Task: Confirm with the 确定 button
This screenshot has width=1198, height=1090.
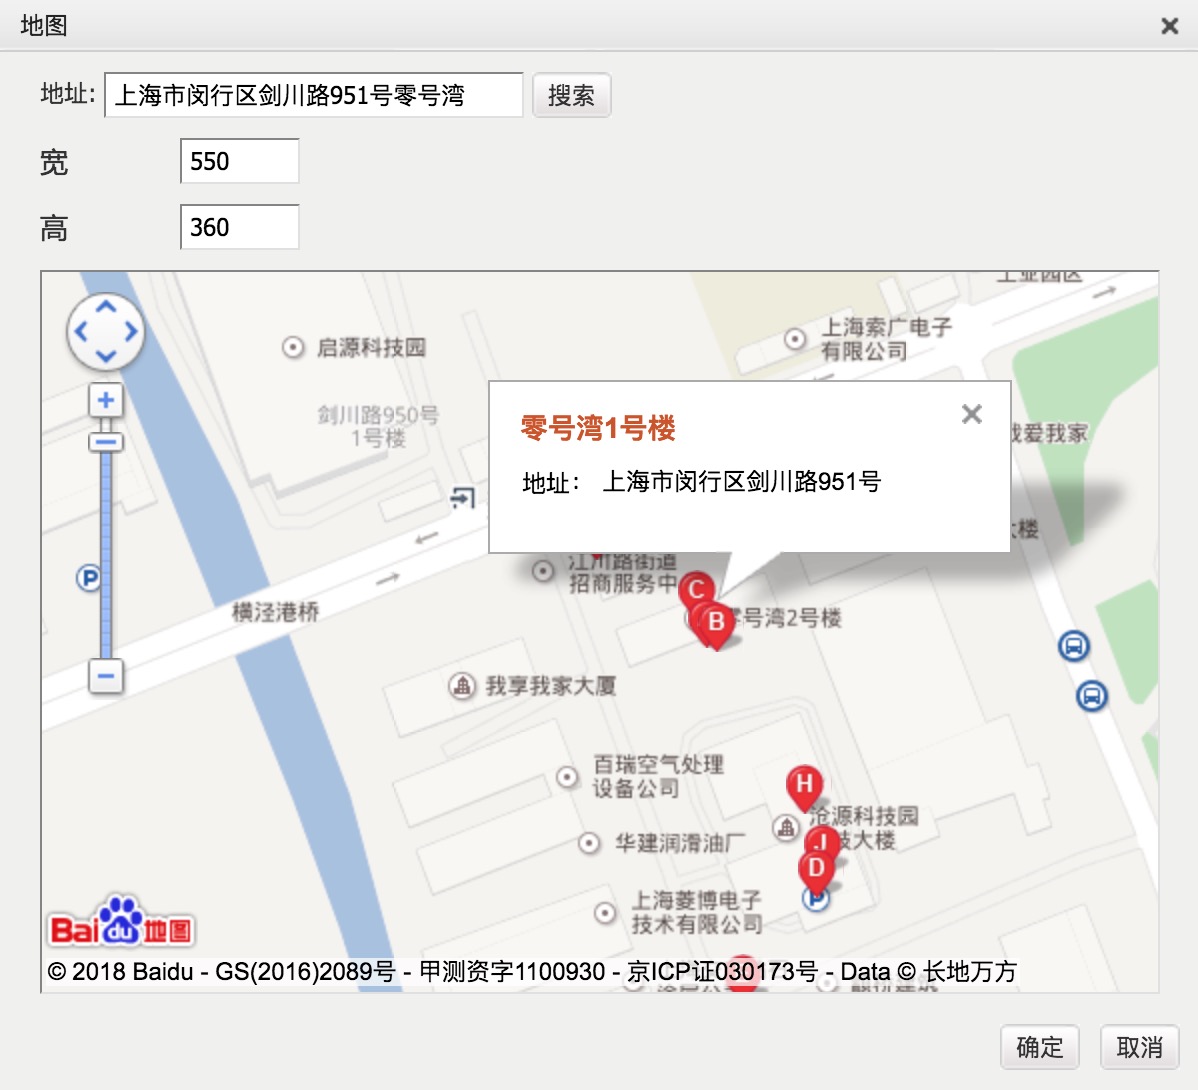Action: point(1039,1047)
